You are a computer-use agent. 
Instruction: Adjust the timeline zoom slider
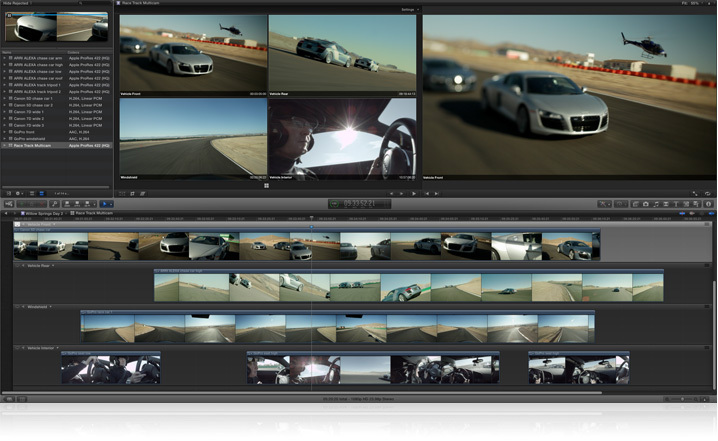click(682, 399)
